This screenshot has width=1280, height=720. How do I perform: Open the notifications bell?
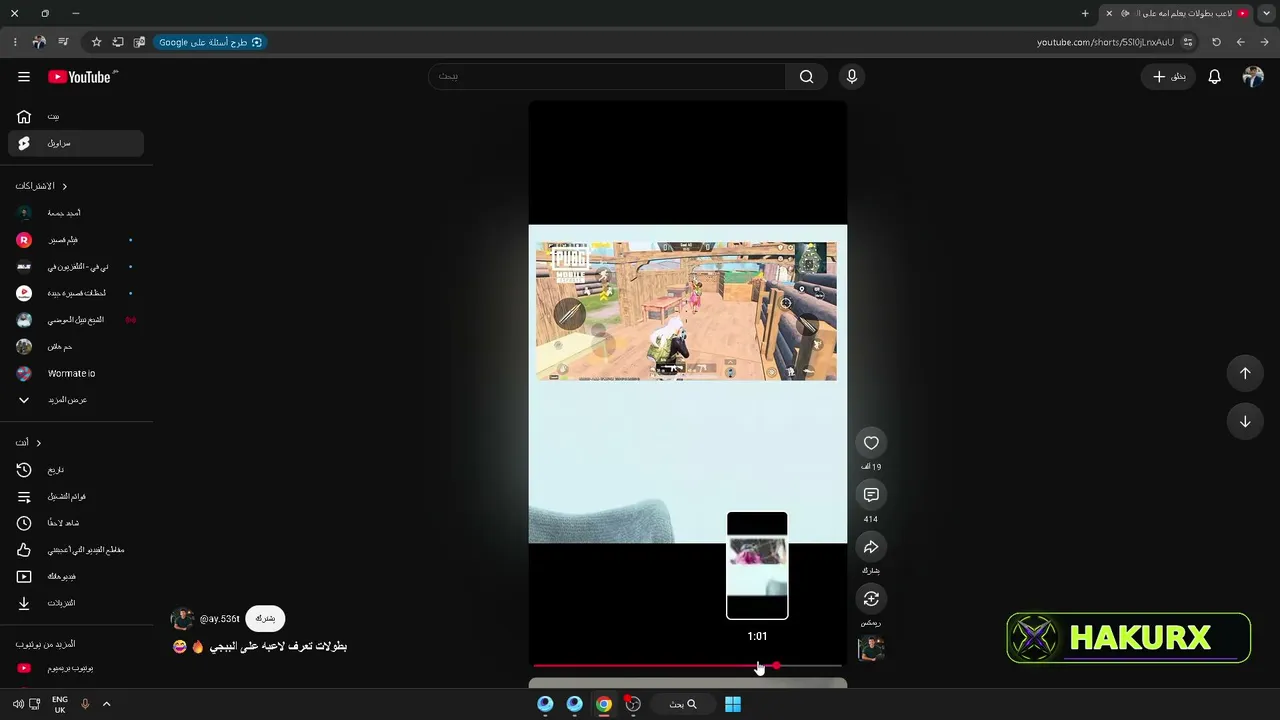[x=1214, y=77]
